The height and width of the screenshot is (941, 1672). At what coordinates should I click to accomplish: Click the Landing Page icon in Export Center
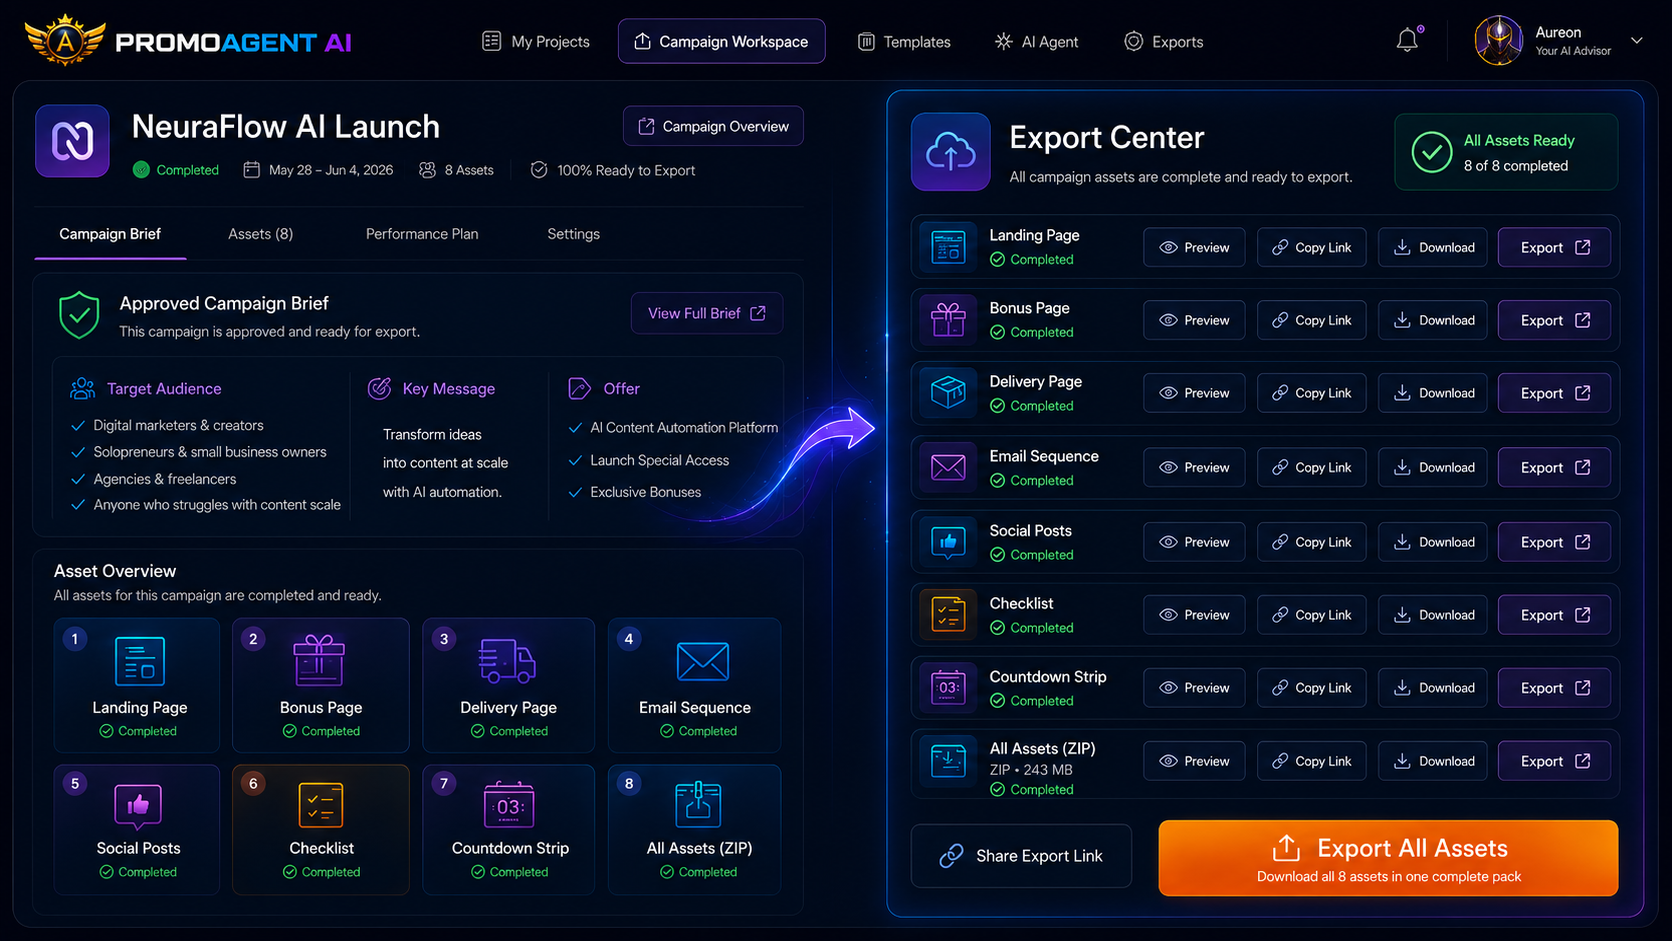[x=948, y=247]
